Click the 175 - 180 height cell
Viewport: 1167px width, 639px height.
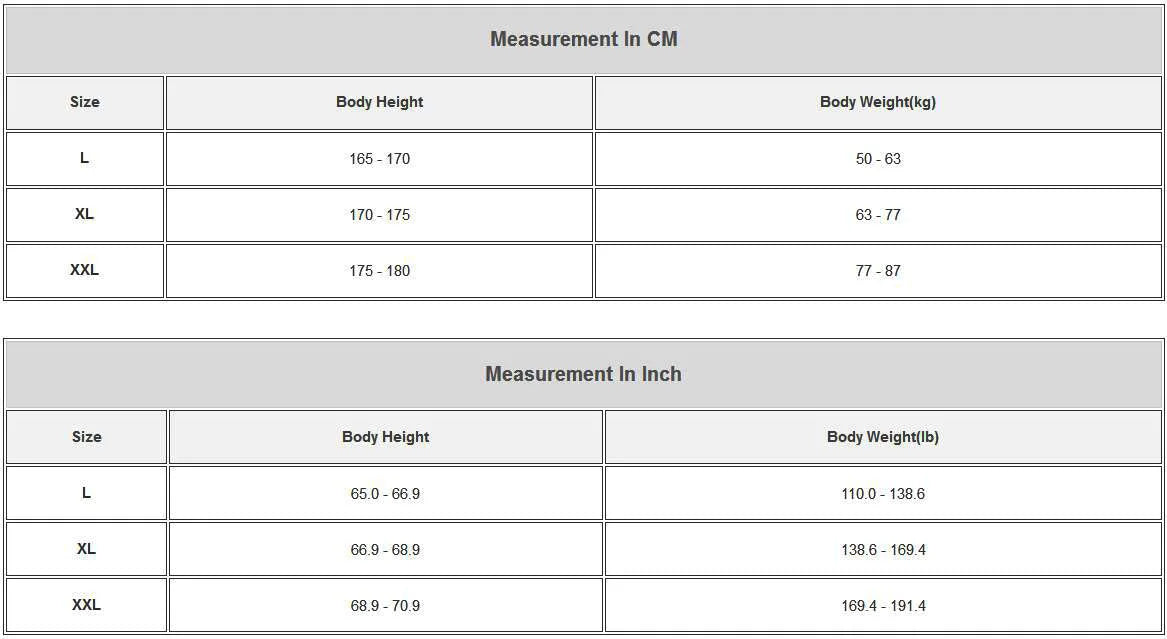[380, 270]
